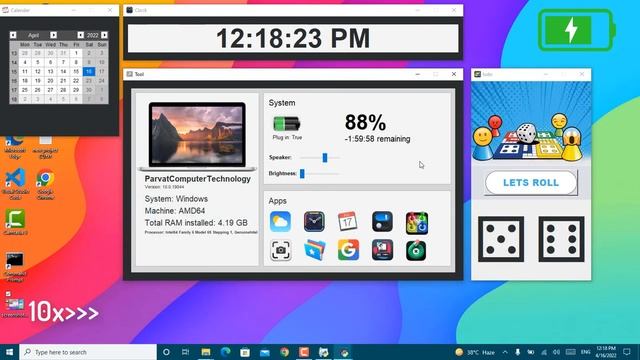Open the dark control-switch app icon in Apps
640x360 pixels.
click(382, 222)
